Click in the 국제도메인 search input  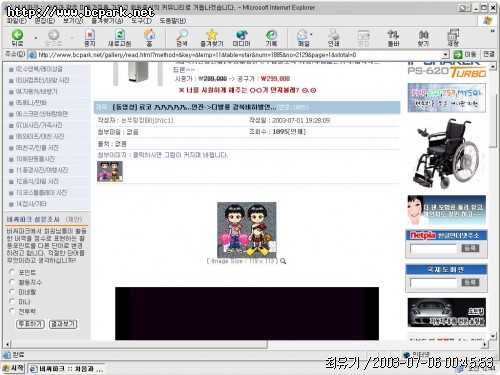pos(433,283)
